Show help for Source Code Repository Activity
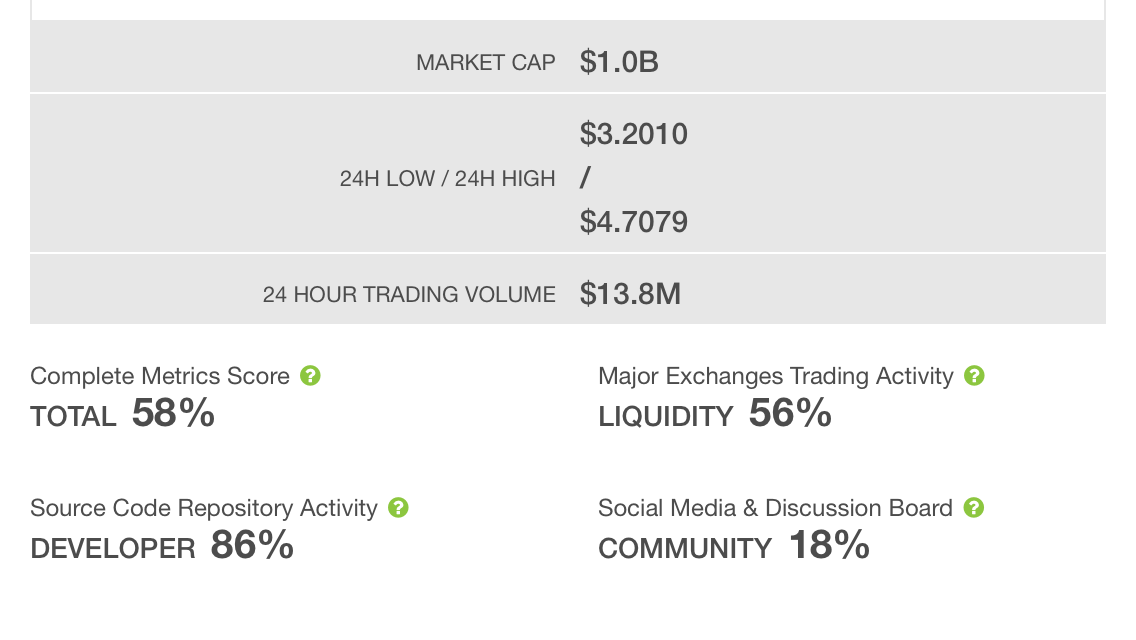This screenshot has width=1136, height=640. tap(398, 508)
